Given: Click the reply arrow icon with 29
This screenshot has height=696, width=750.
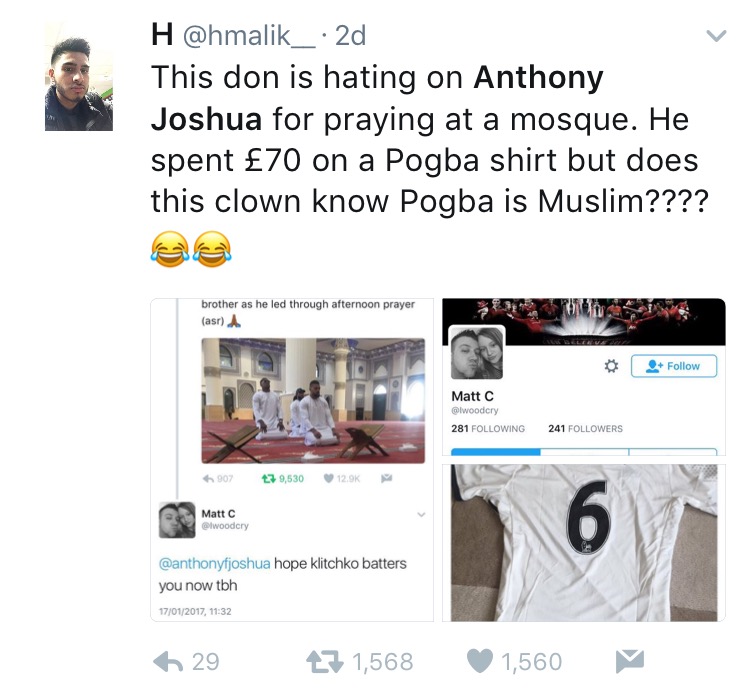Looking at the screenshot, I should point(168,662).
